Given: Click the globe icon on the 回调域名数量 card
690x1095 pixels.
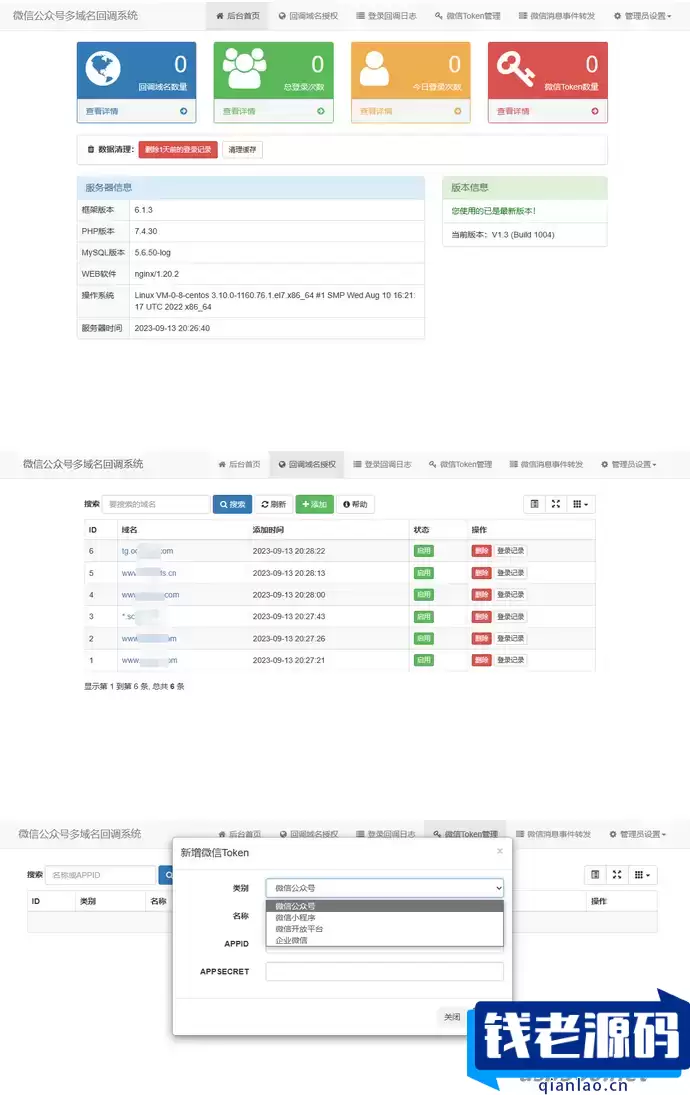Looking at the screenshot, I should [x=103, y=68].
